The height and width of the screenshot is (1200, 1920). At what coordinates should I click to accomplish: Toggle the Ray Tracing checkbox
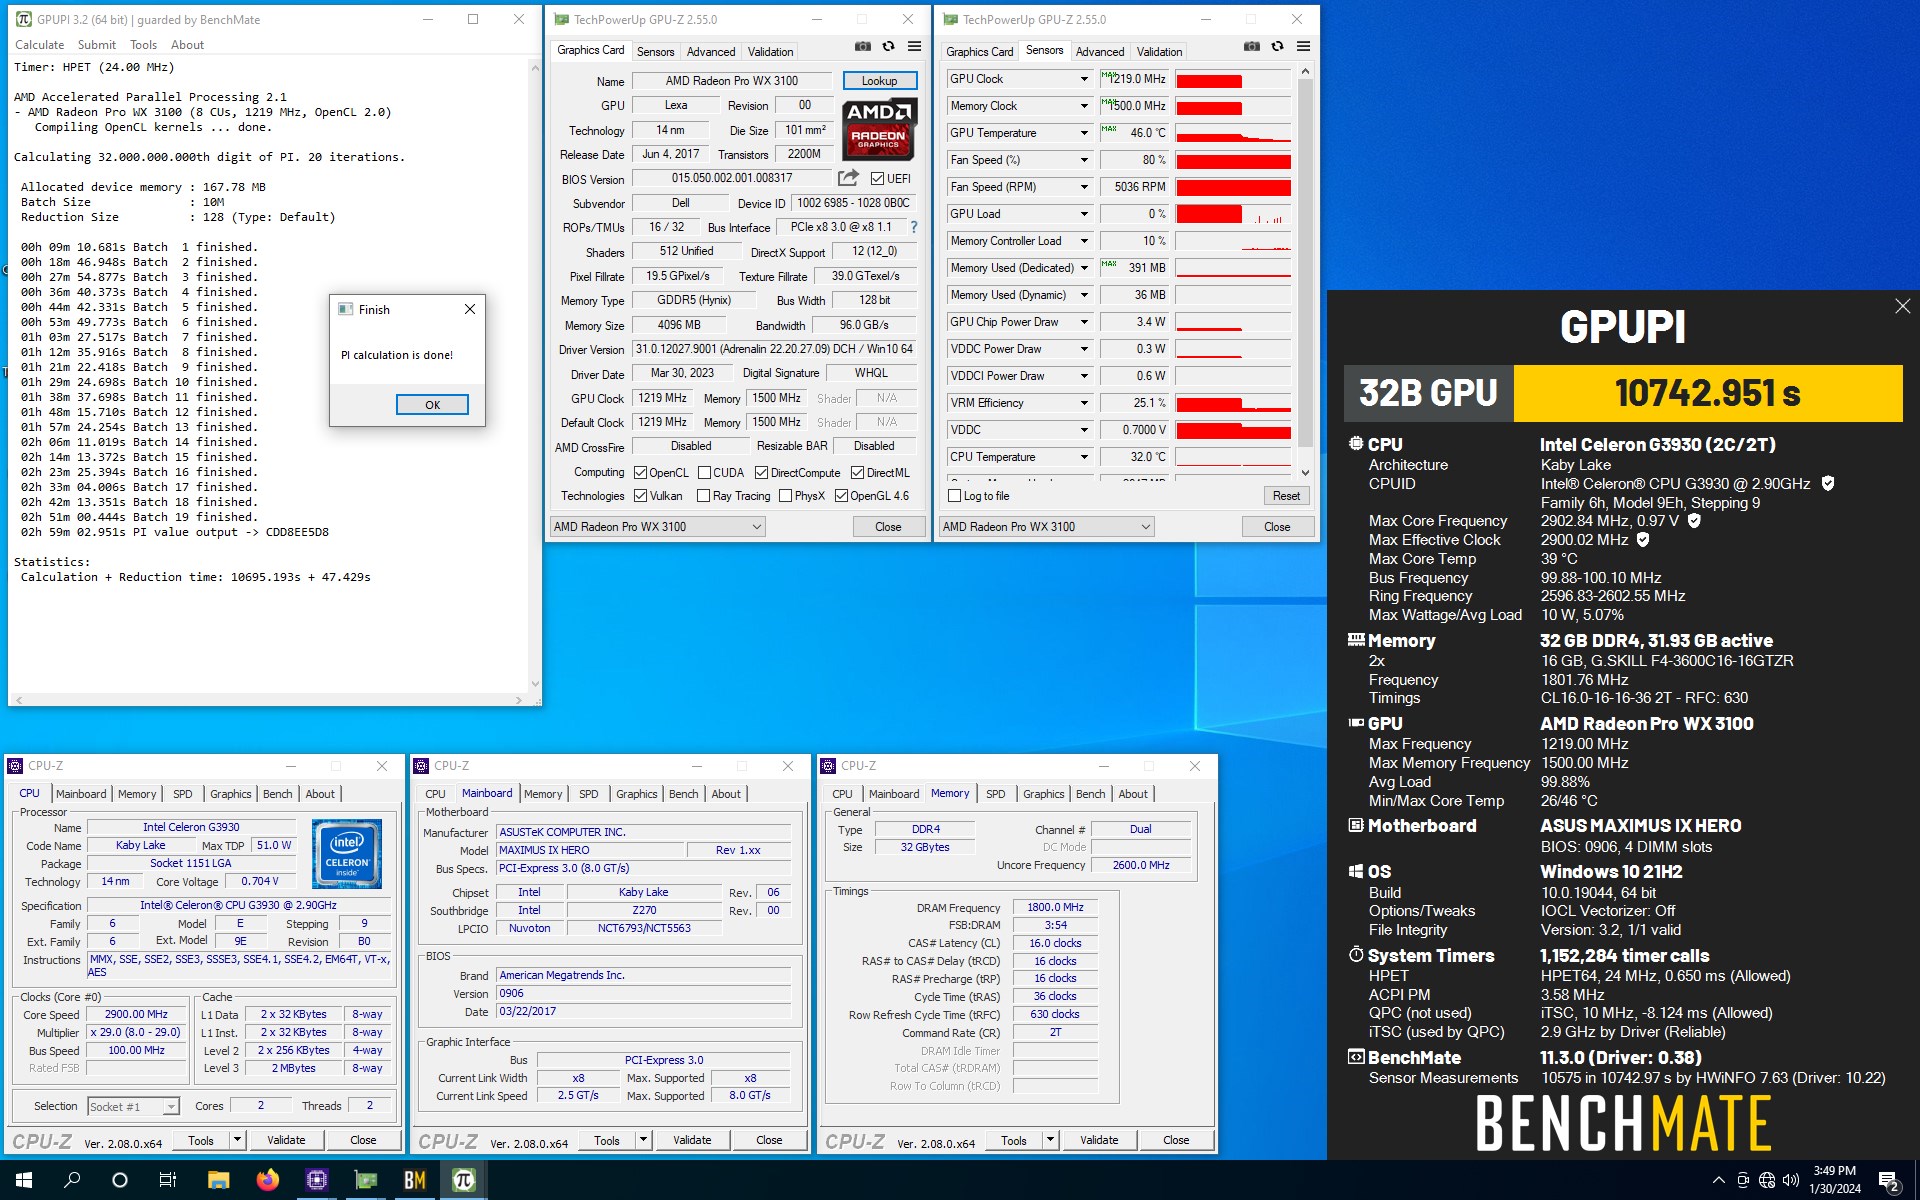point(703,496)
